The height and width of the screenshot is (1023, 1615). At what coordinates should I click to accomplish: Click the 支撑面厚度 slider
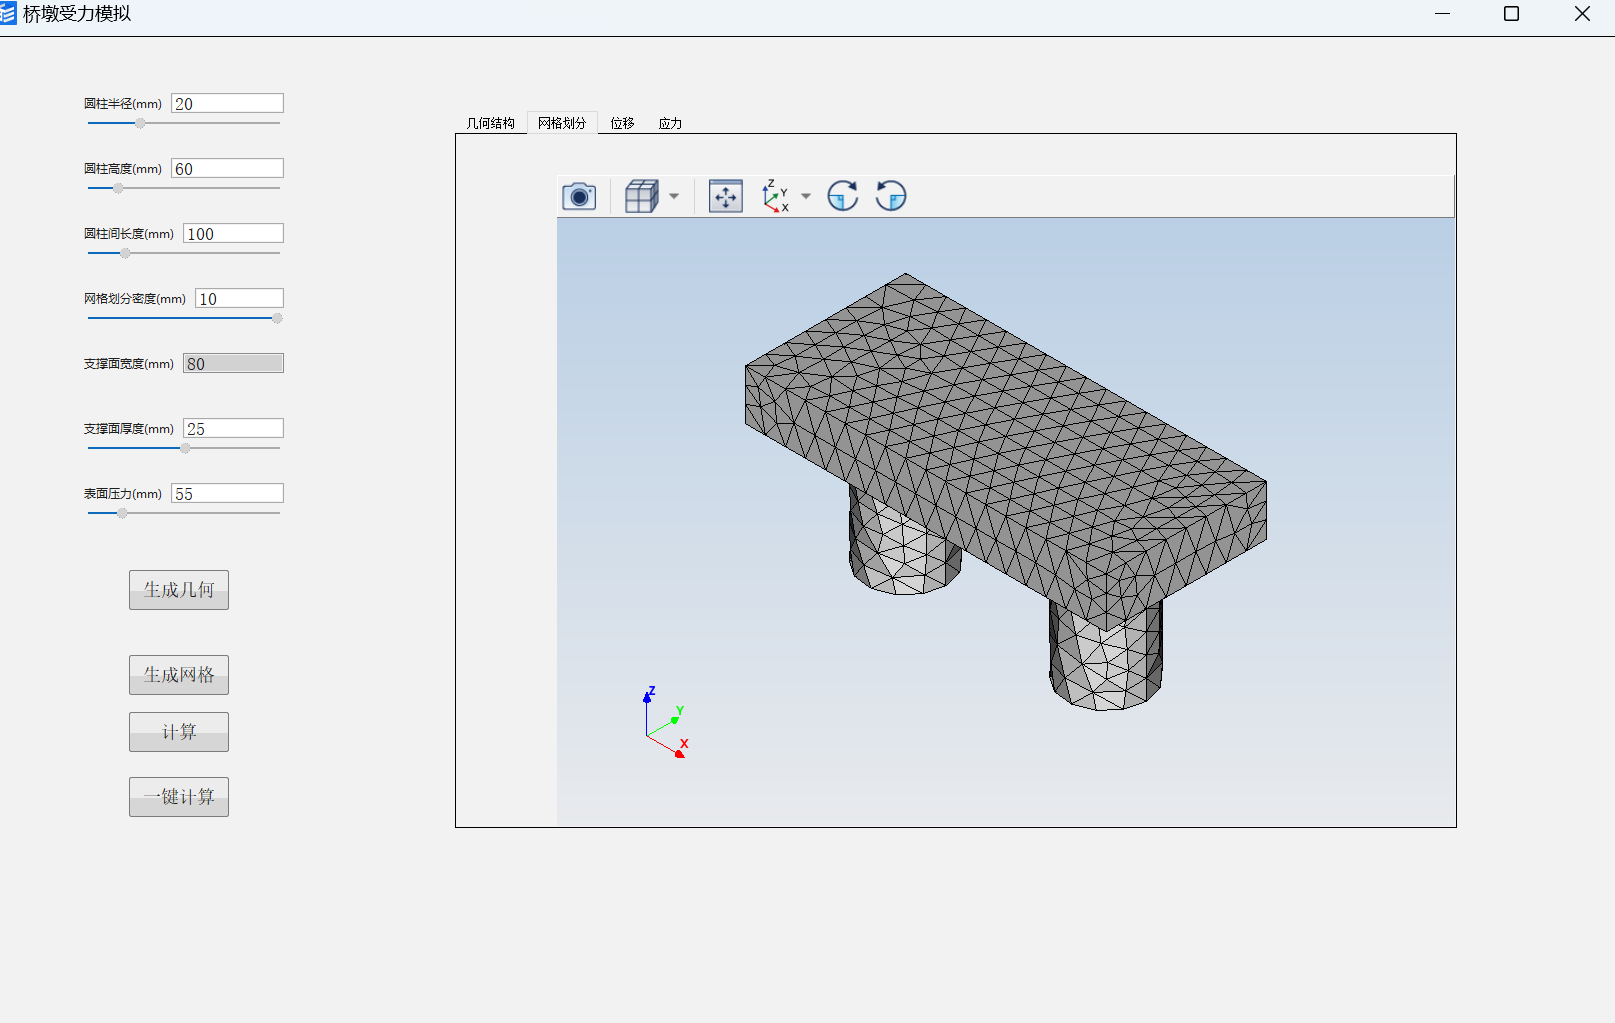184,448
